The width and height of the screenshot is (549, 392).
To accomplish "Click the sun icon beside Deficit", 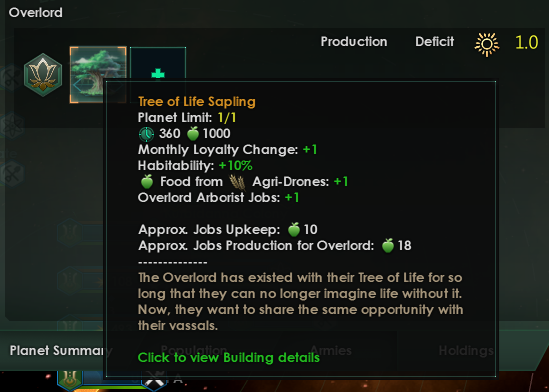I will 487,44.
